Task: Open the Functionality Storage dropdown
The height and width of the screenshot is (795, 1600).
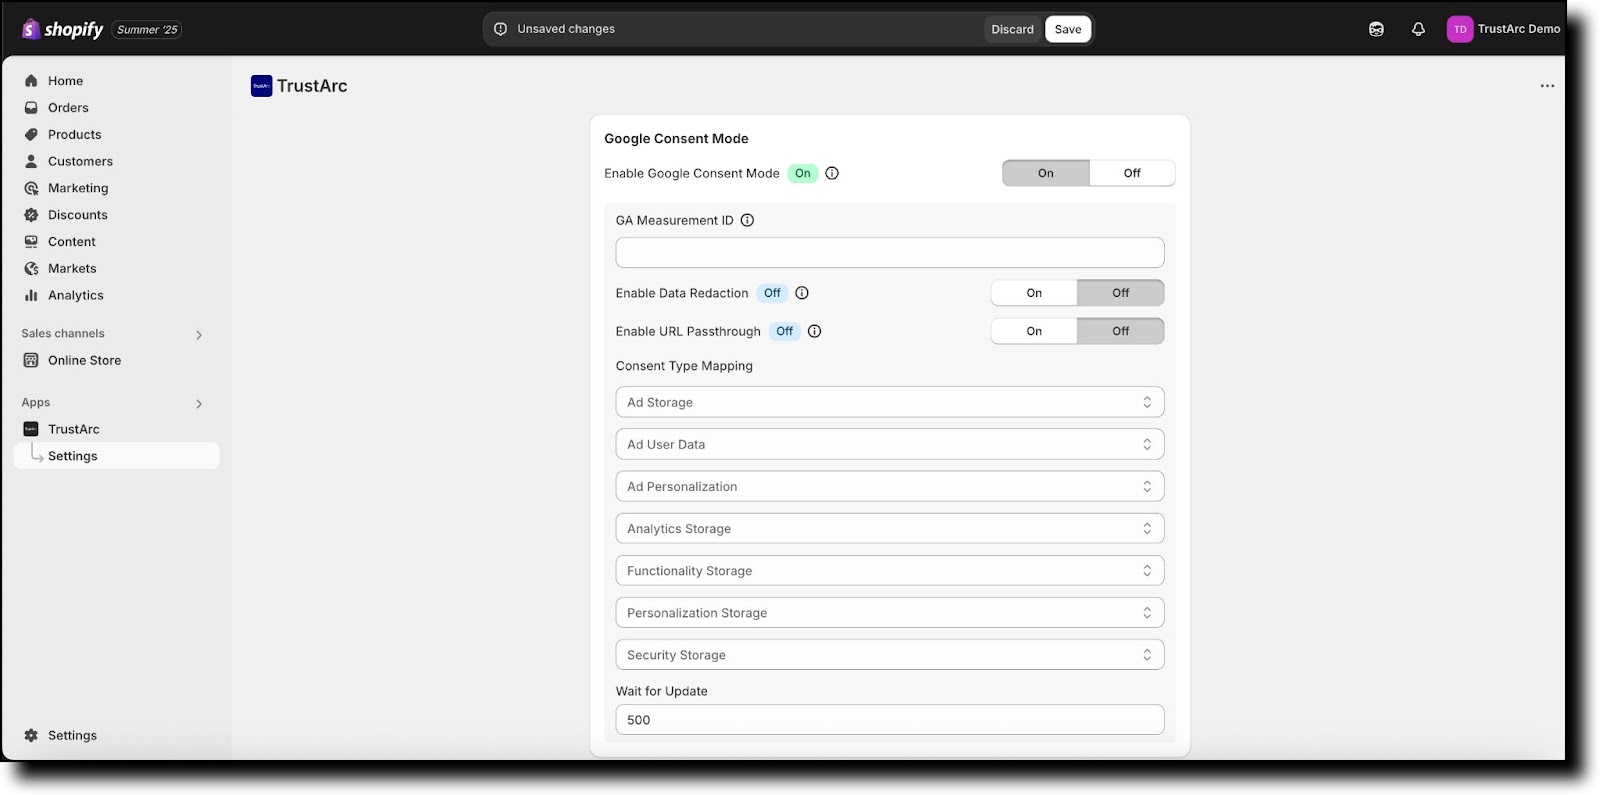Action: tap(890, 570)
